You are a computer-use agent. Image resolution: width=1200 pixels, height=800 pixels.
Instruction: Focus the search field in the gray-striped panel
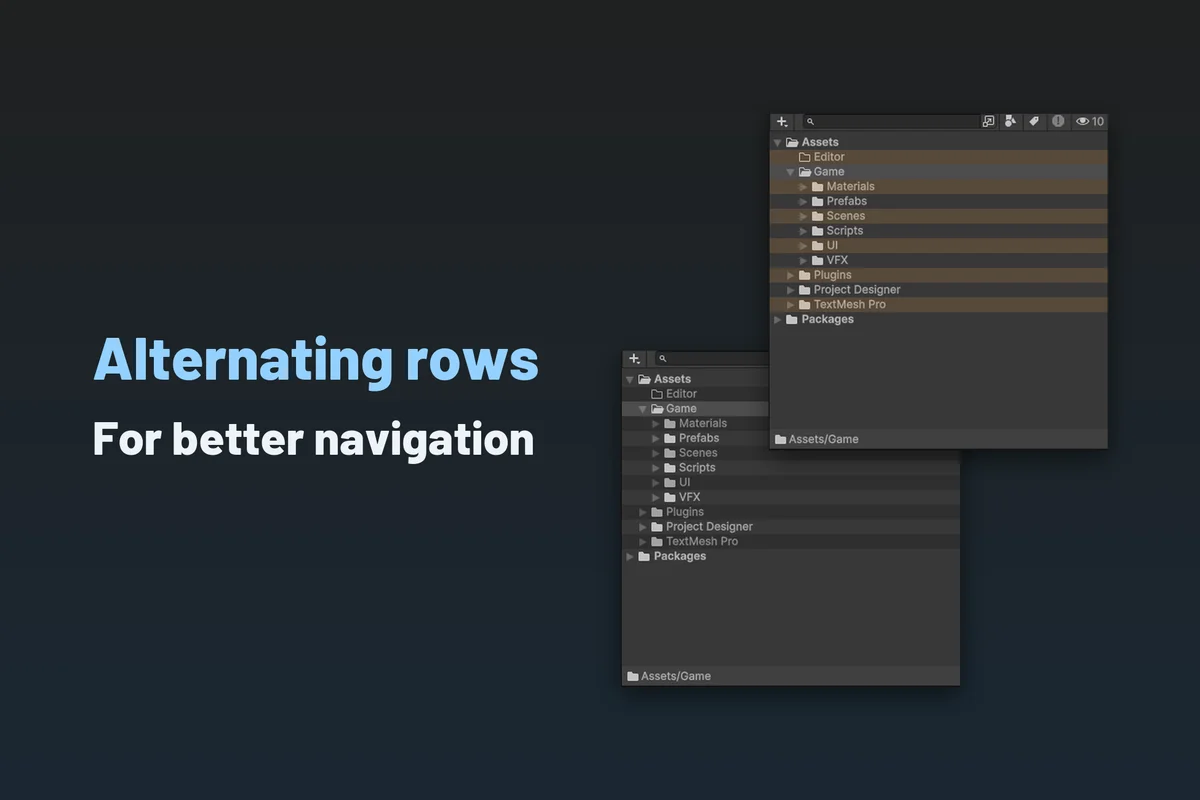coord(712,359)
